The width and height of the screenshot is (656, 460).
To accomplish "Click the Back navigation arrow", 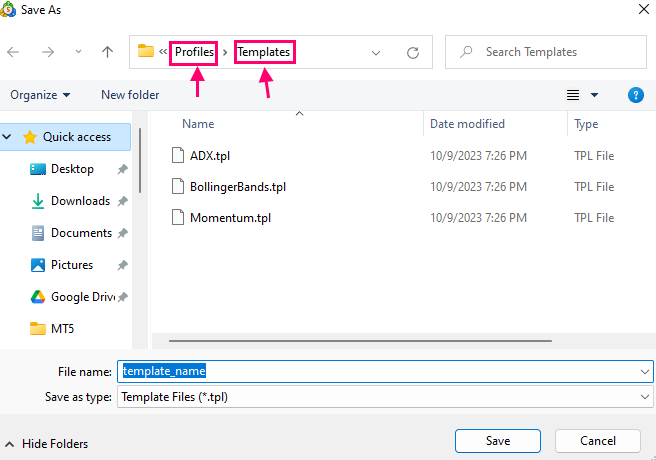I will (x=16, y=52).
